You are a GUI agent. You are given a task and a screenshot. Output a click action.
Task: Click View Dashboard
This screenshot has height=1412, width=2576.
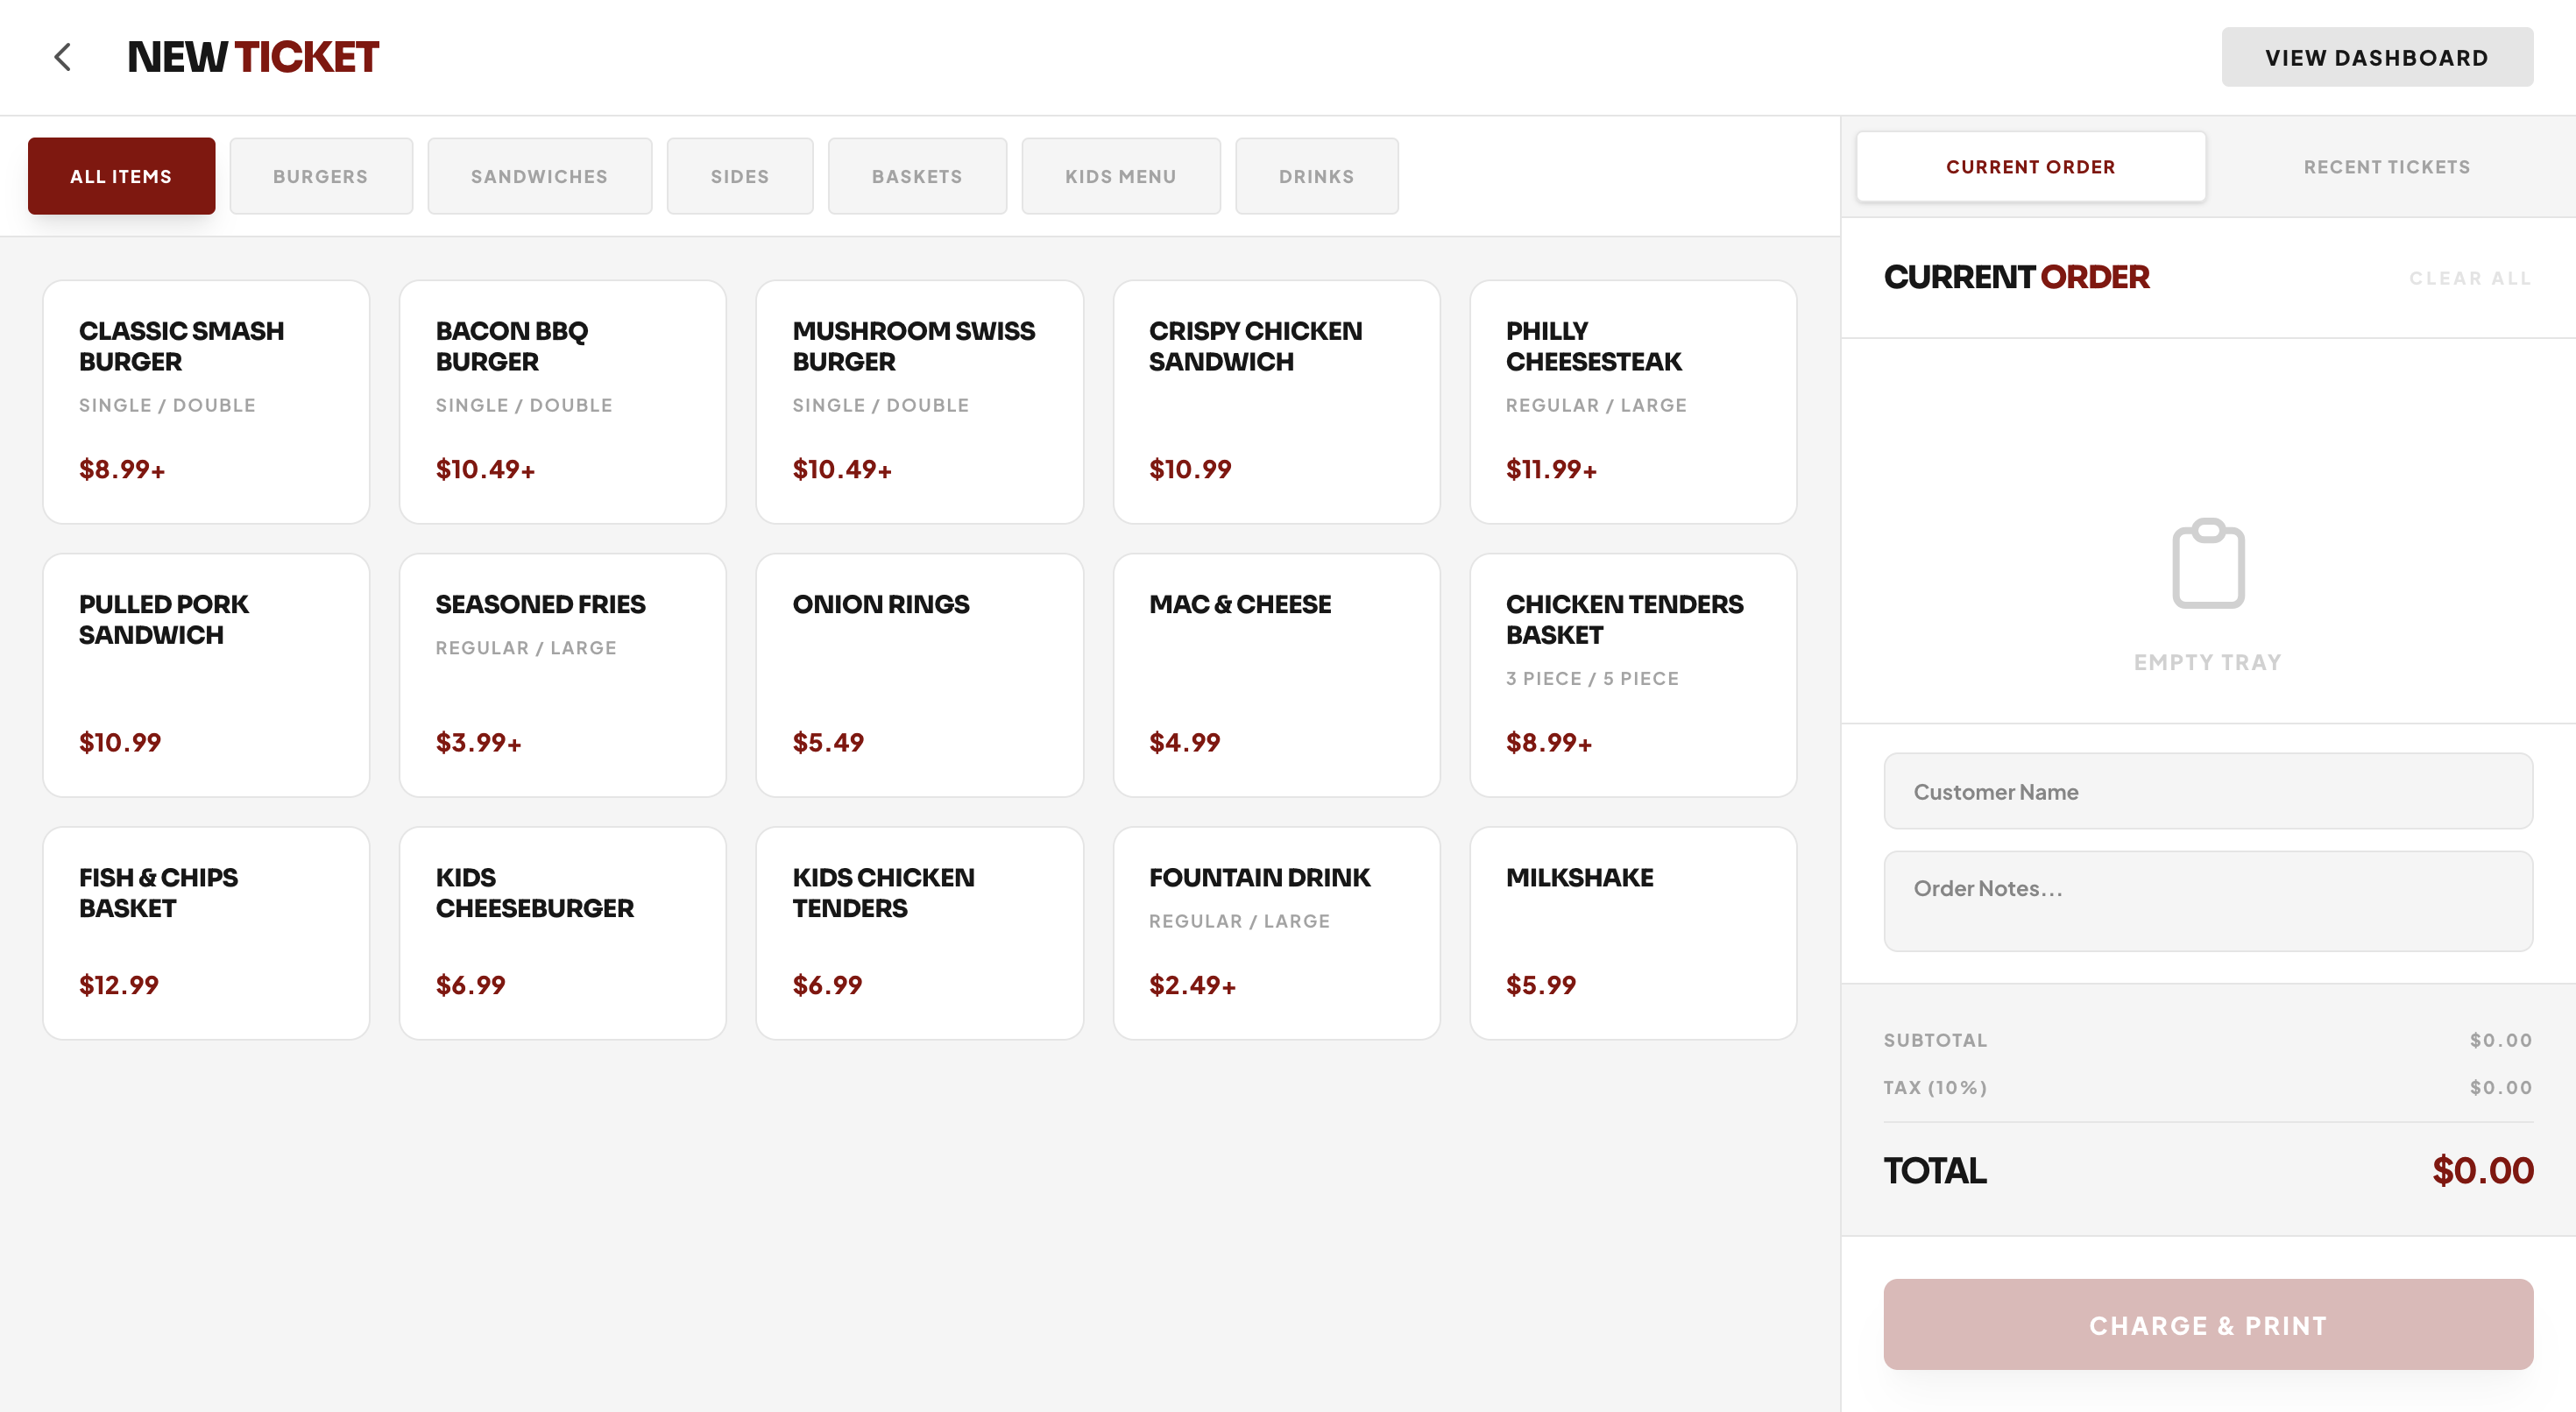point(2377,57)
